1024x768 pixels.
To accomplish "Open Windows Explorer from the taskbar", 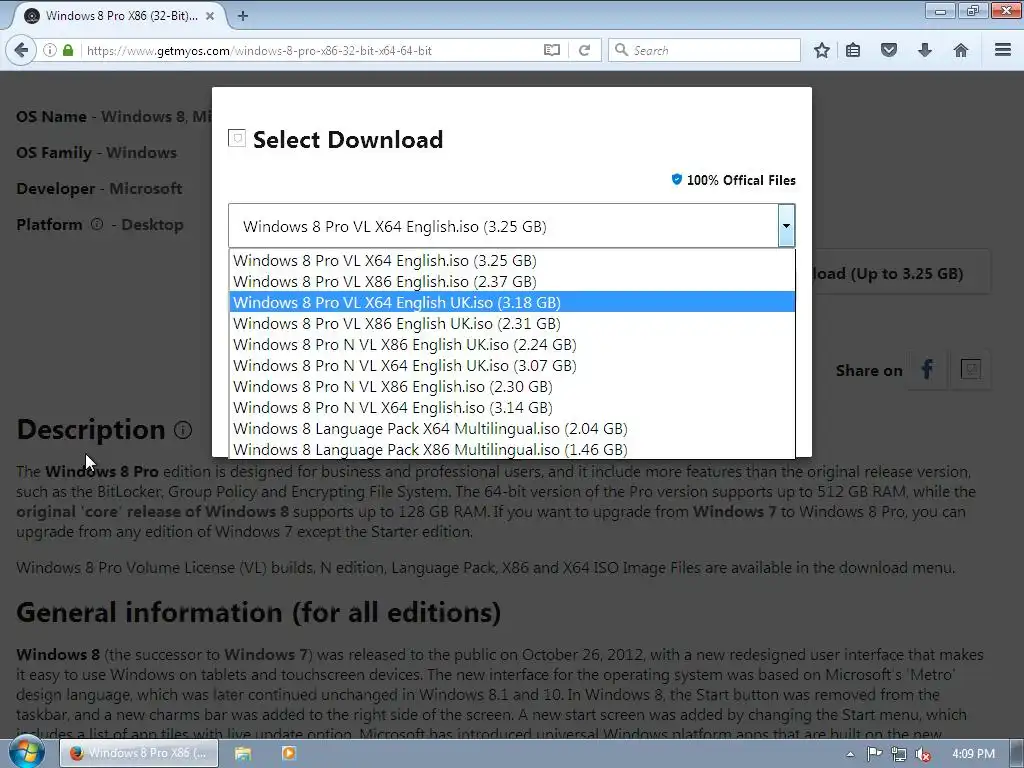I will click(243, 753).
